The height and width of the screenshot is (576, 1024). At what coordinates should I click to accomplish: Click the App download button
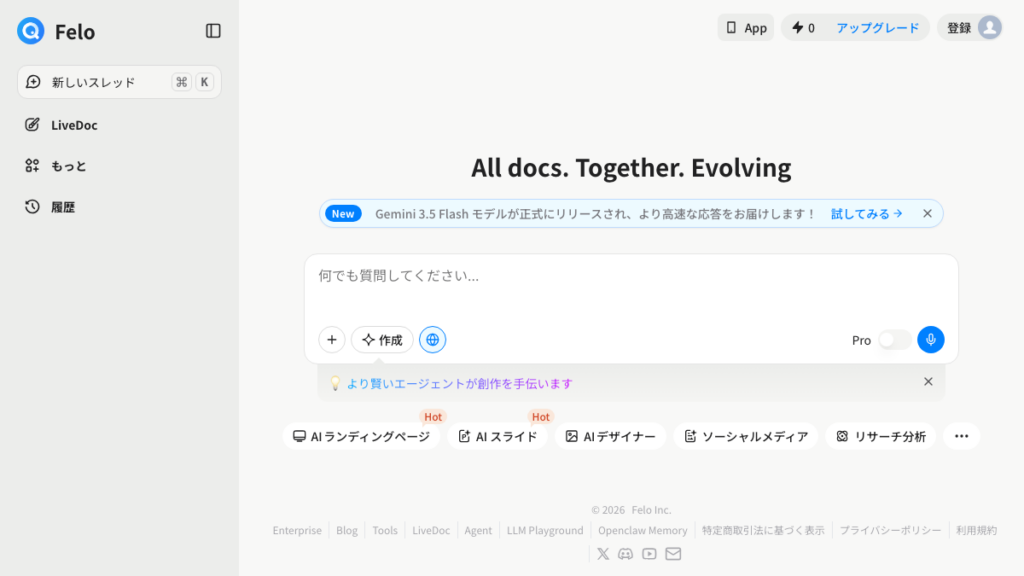tap(746, 27)
